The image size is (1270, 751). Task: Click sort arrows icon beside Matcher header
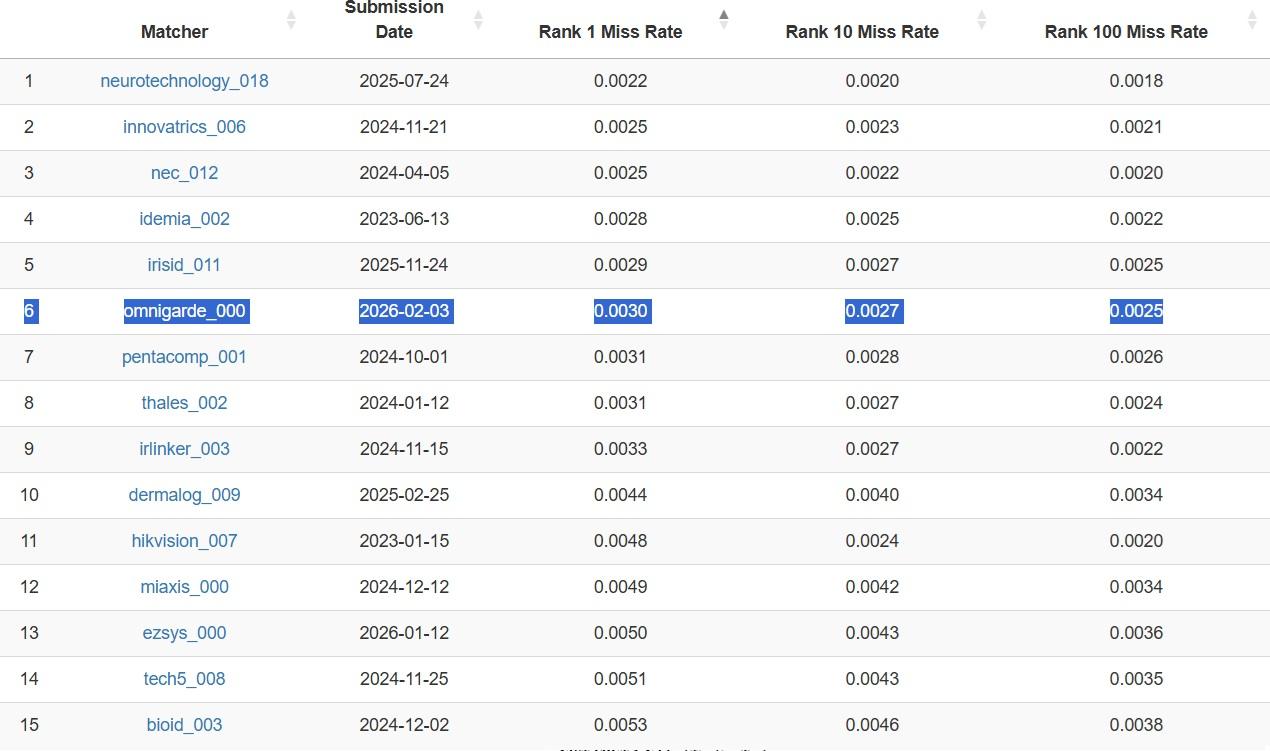[x=291, y=20]
